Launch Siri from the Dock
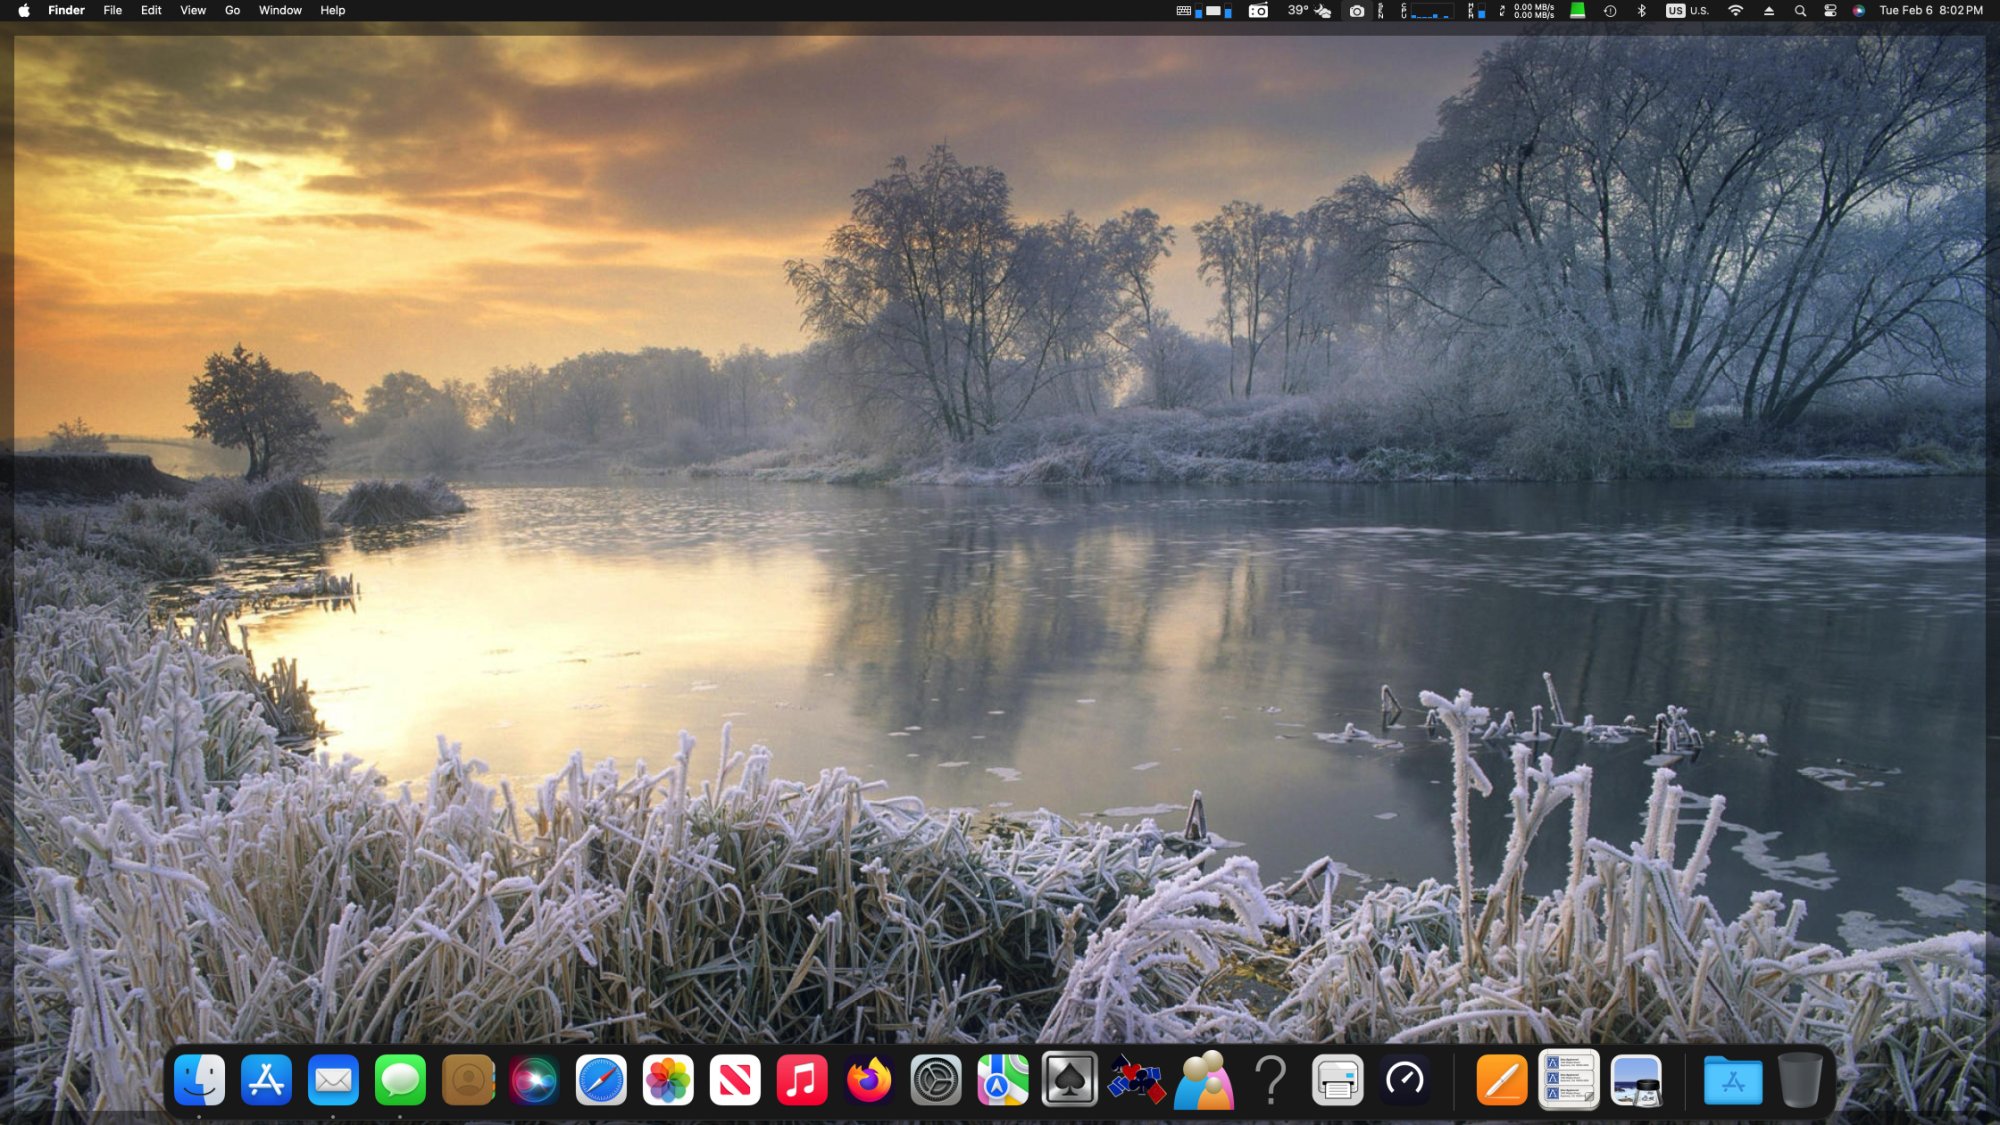Screen dimensions: 2000x1125 (x=534, y=1080)
